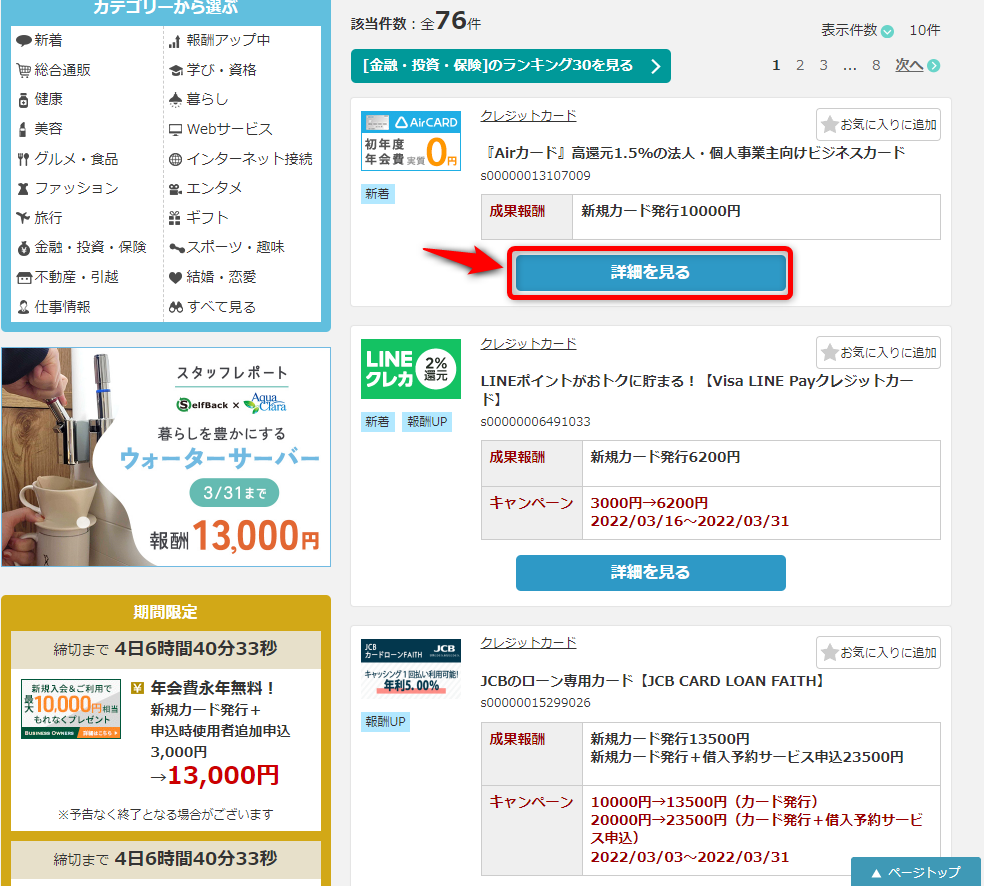Click the 次へ next page link
This screenshot has height=886, width=984.
click(x=909, y=65)
